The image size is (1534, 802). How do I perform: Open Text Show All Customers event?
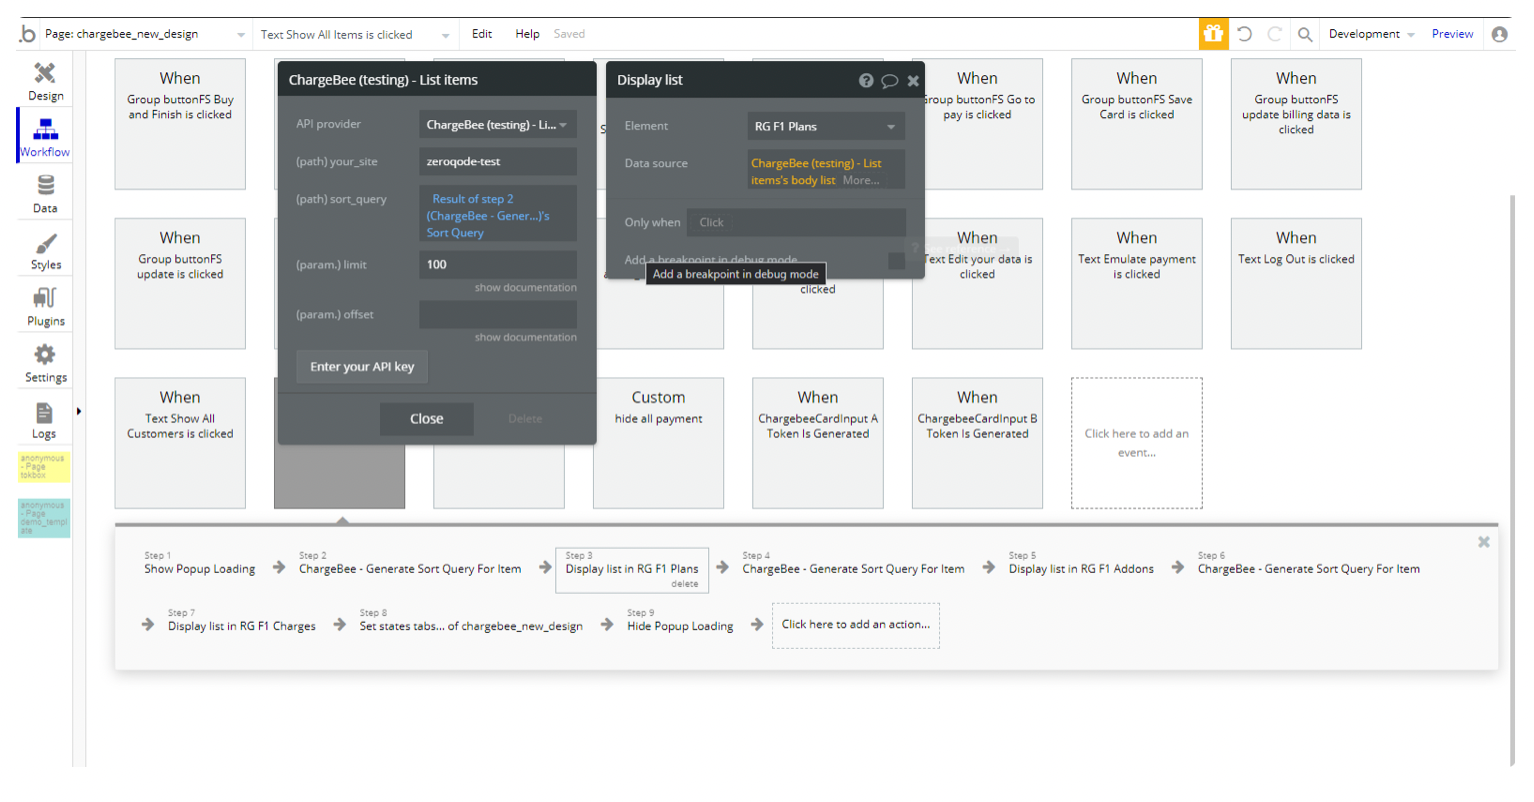click(180, 443)
